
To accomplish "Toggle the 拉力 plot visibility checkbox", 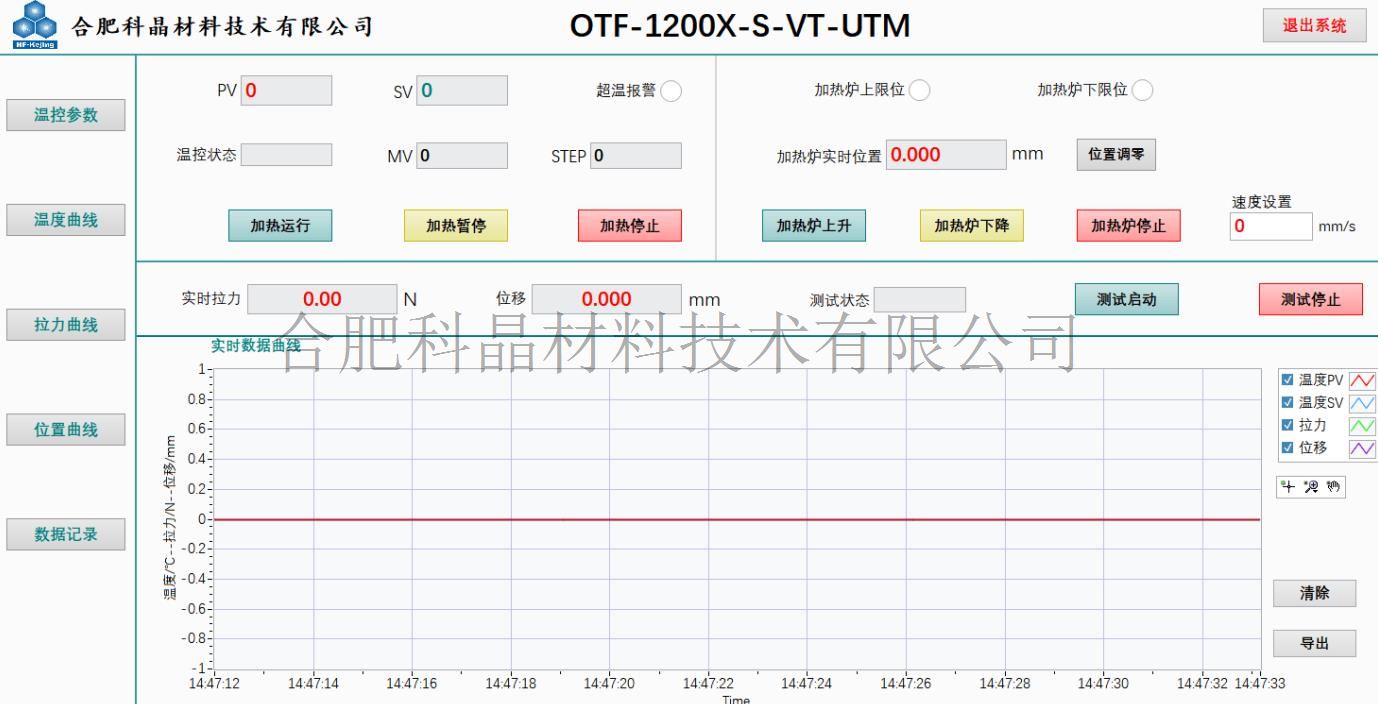I will pyautogui.click(x=1288, y=426).
